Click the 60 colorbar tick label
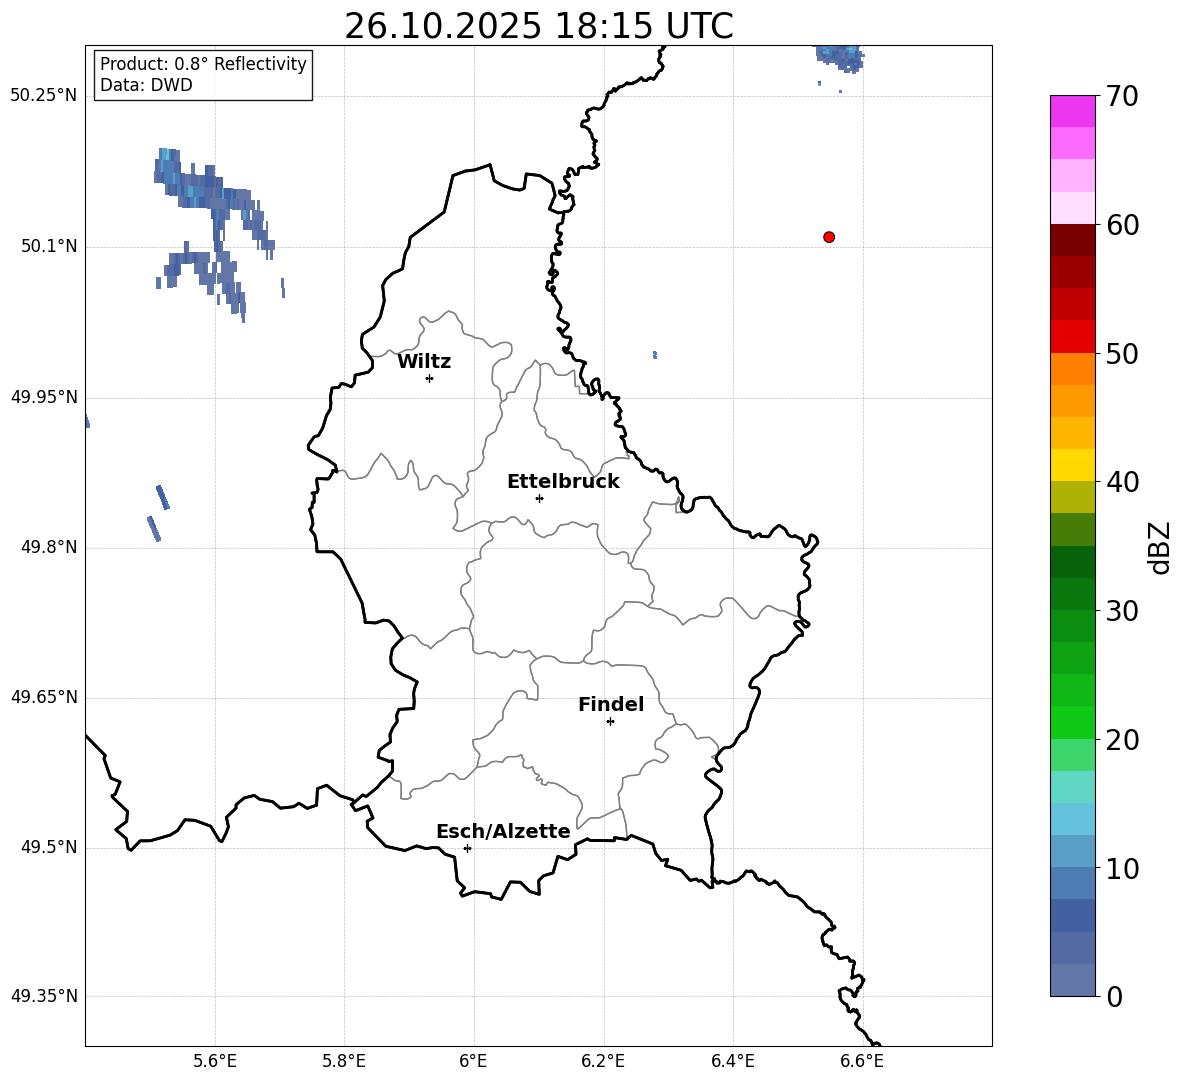The width and height of the screenshot is (1184, 1081). click(x=1122, y=225)
